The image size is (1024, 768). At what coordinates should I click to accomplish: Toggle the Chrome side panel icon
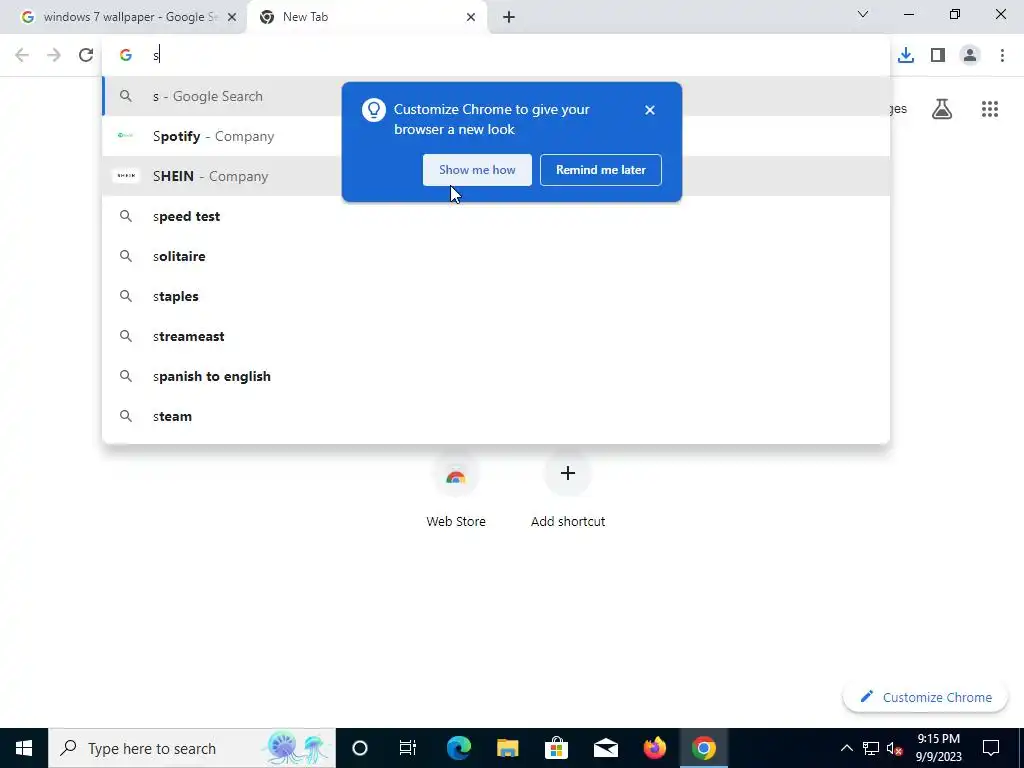pyautogui.click(x=938, y=56)
